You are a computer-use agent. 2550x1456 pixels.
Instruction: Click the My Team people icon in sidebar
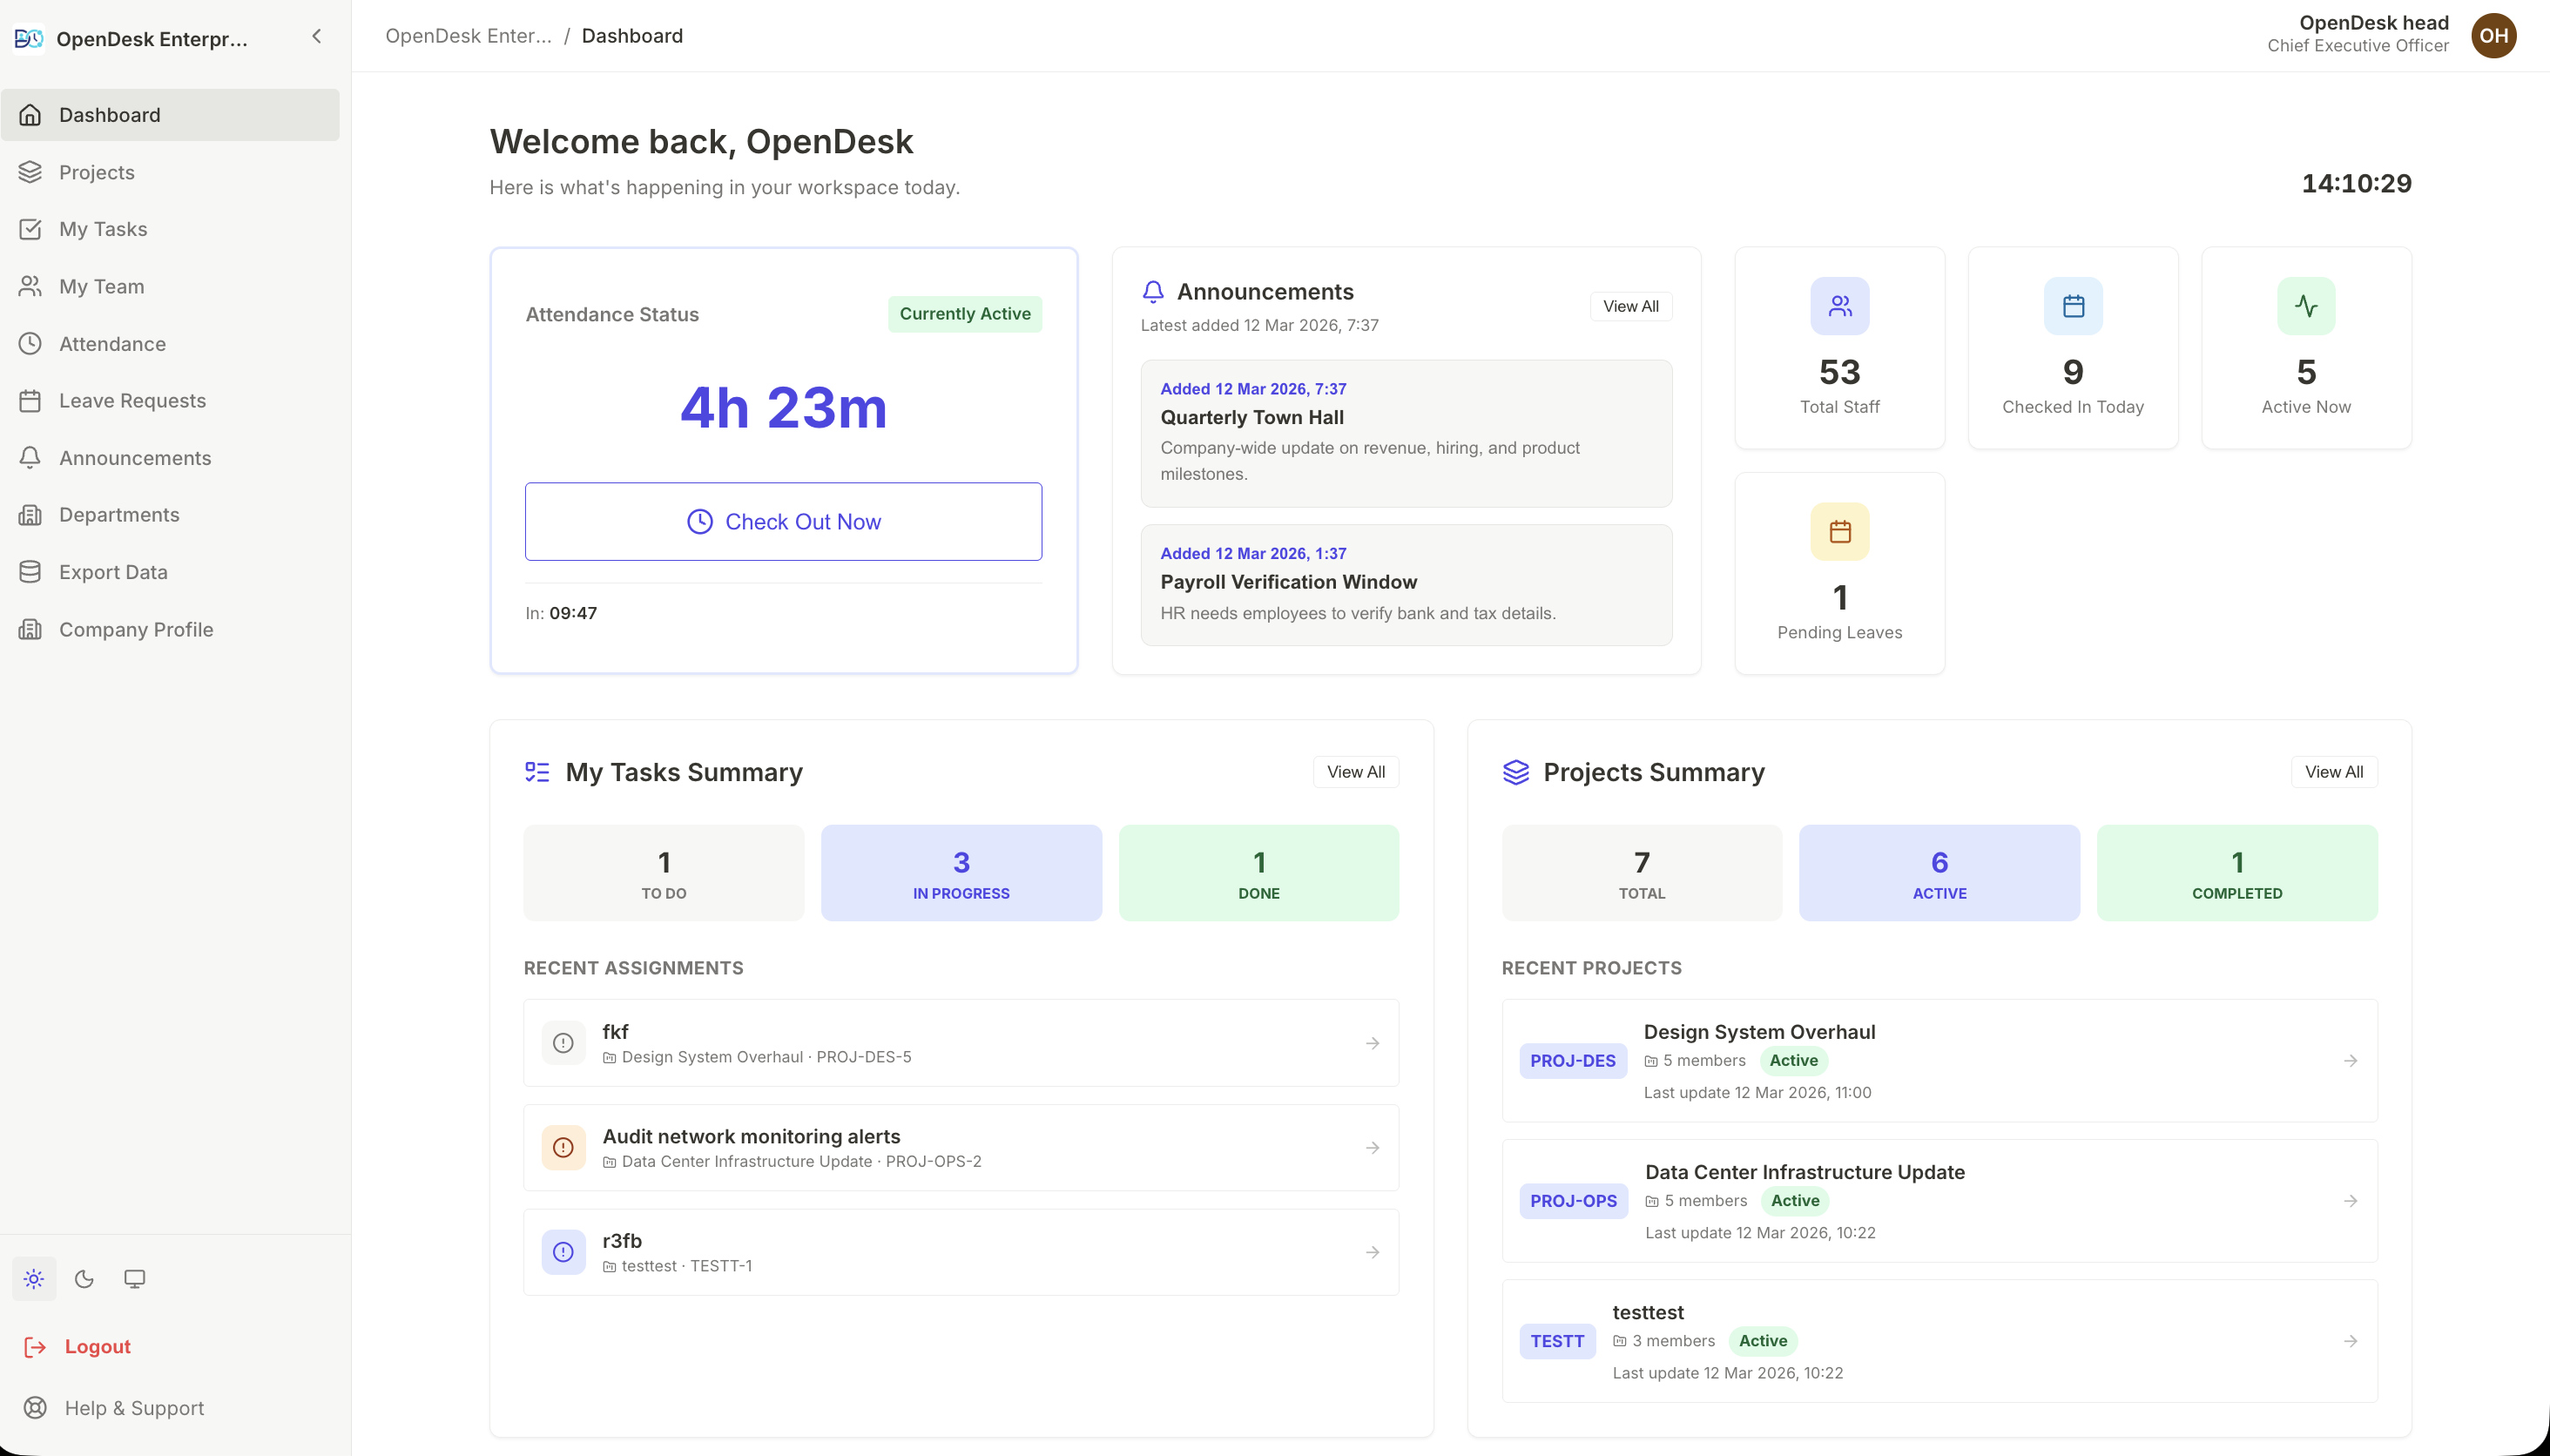coord(30,286)
